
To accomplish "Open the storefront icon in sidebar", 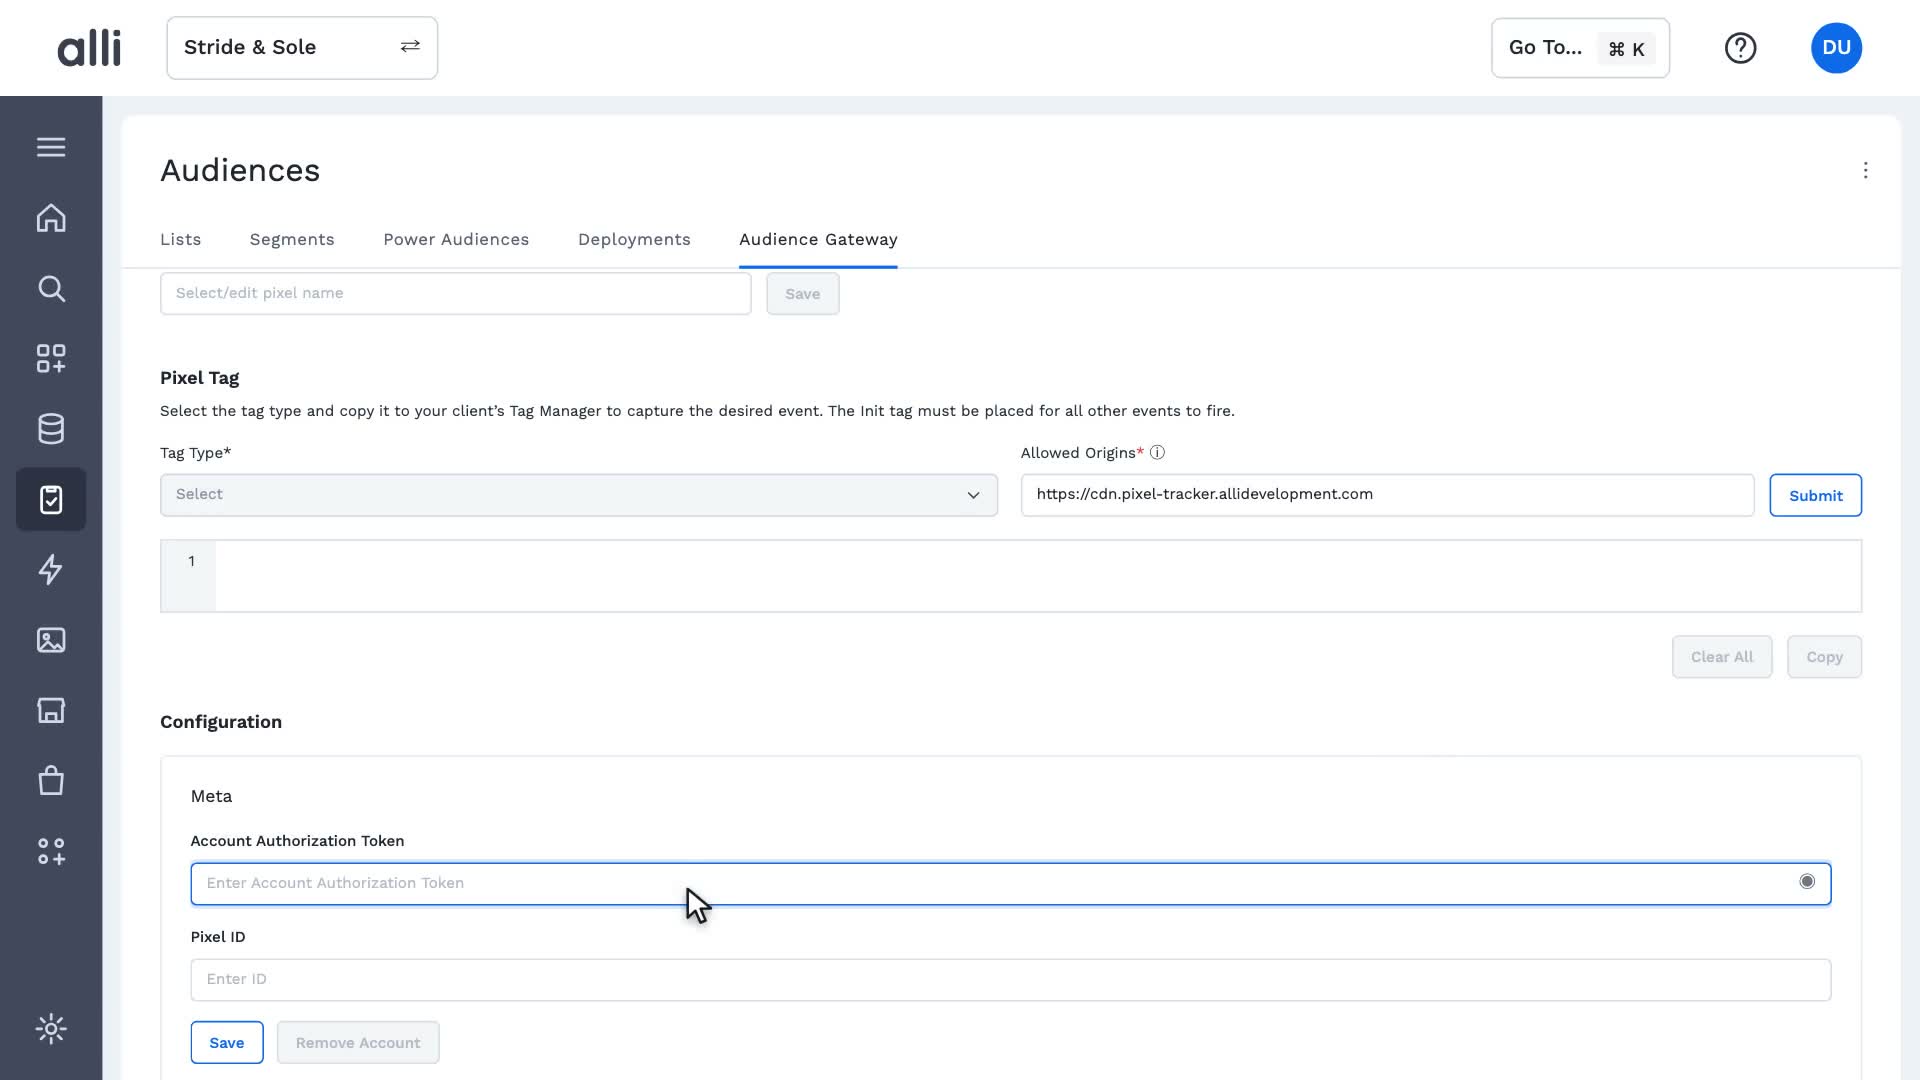I will (51, 710).
